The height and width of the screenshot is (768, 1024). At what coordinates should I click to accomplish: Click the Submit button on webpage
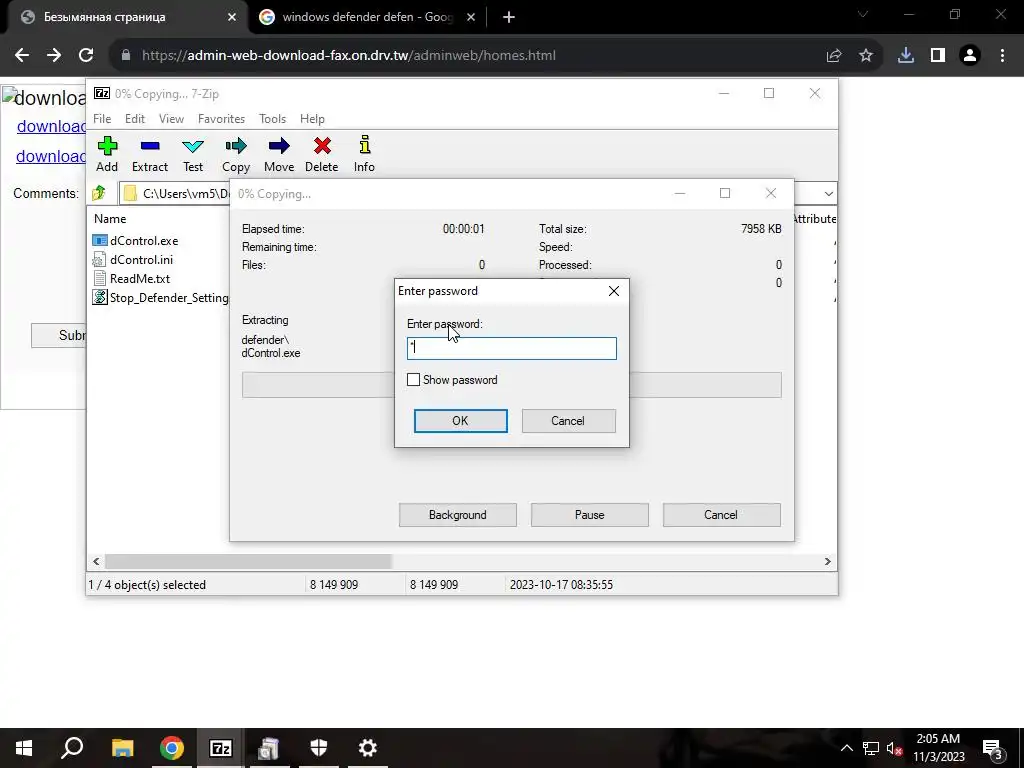point(59,335)
